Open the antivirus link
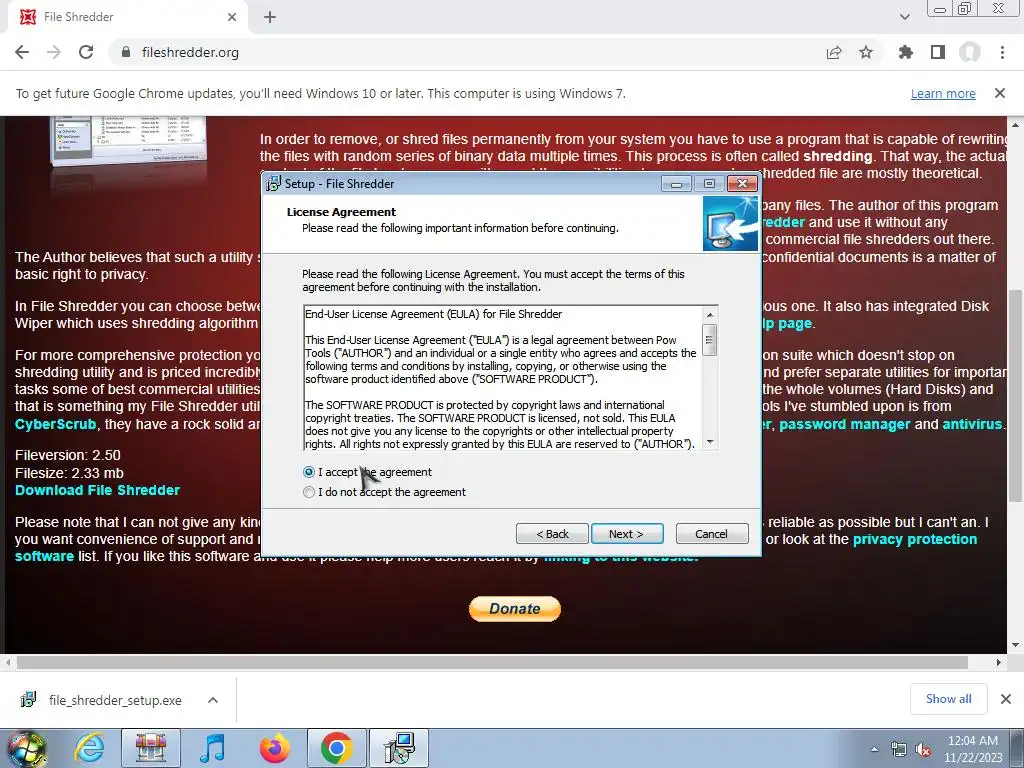Viewport: 1024px width, 768px height. [972, 424]
